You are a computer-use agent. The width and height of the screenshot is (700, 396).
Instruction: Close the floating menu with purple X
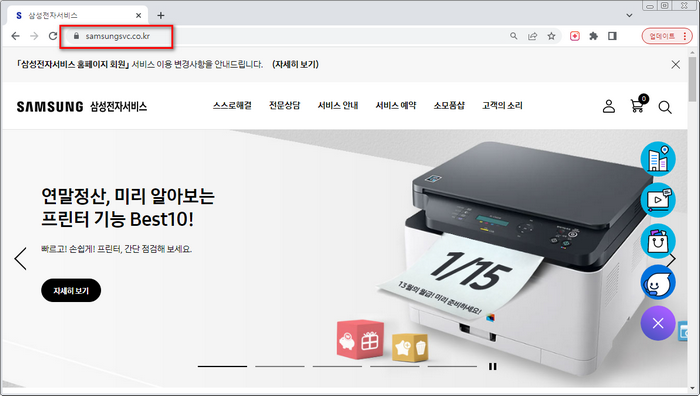(x=658, y=323)
